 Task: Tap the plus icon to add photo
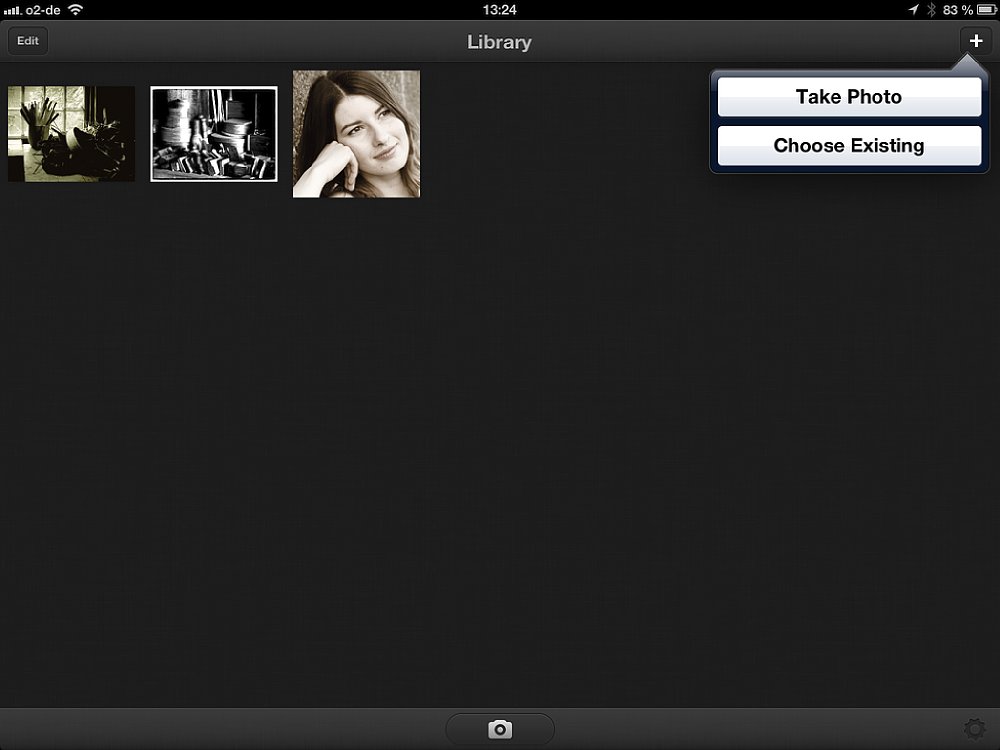[976, 41]
